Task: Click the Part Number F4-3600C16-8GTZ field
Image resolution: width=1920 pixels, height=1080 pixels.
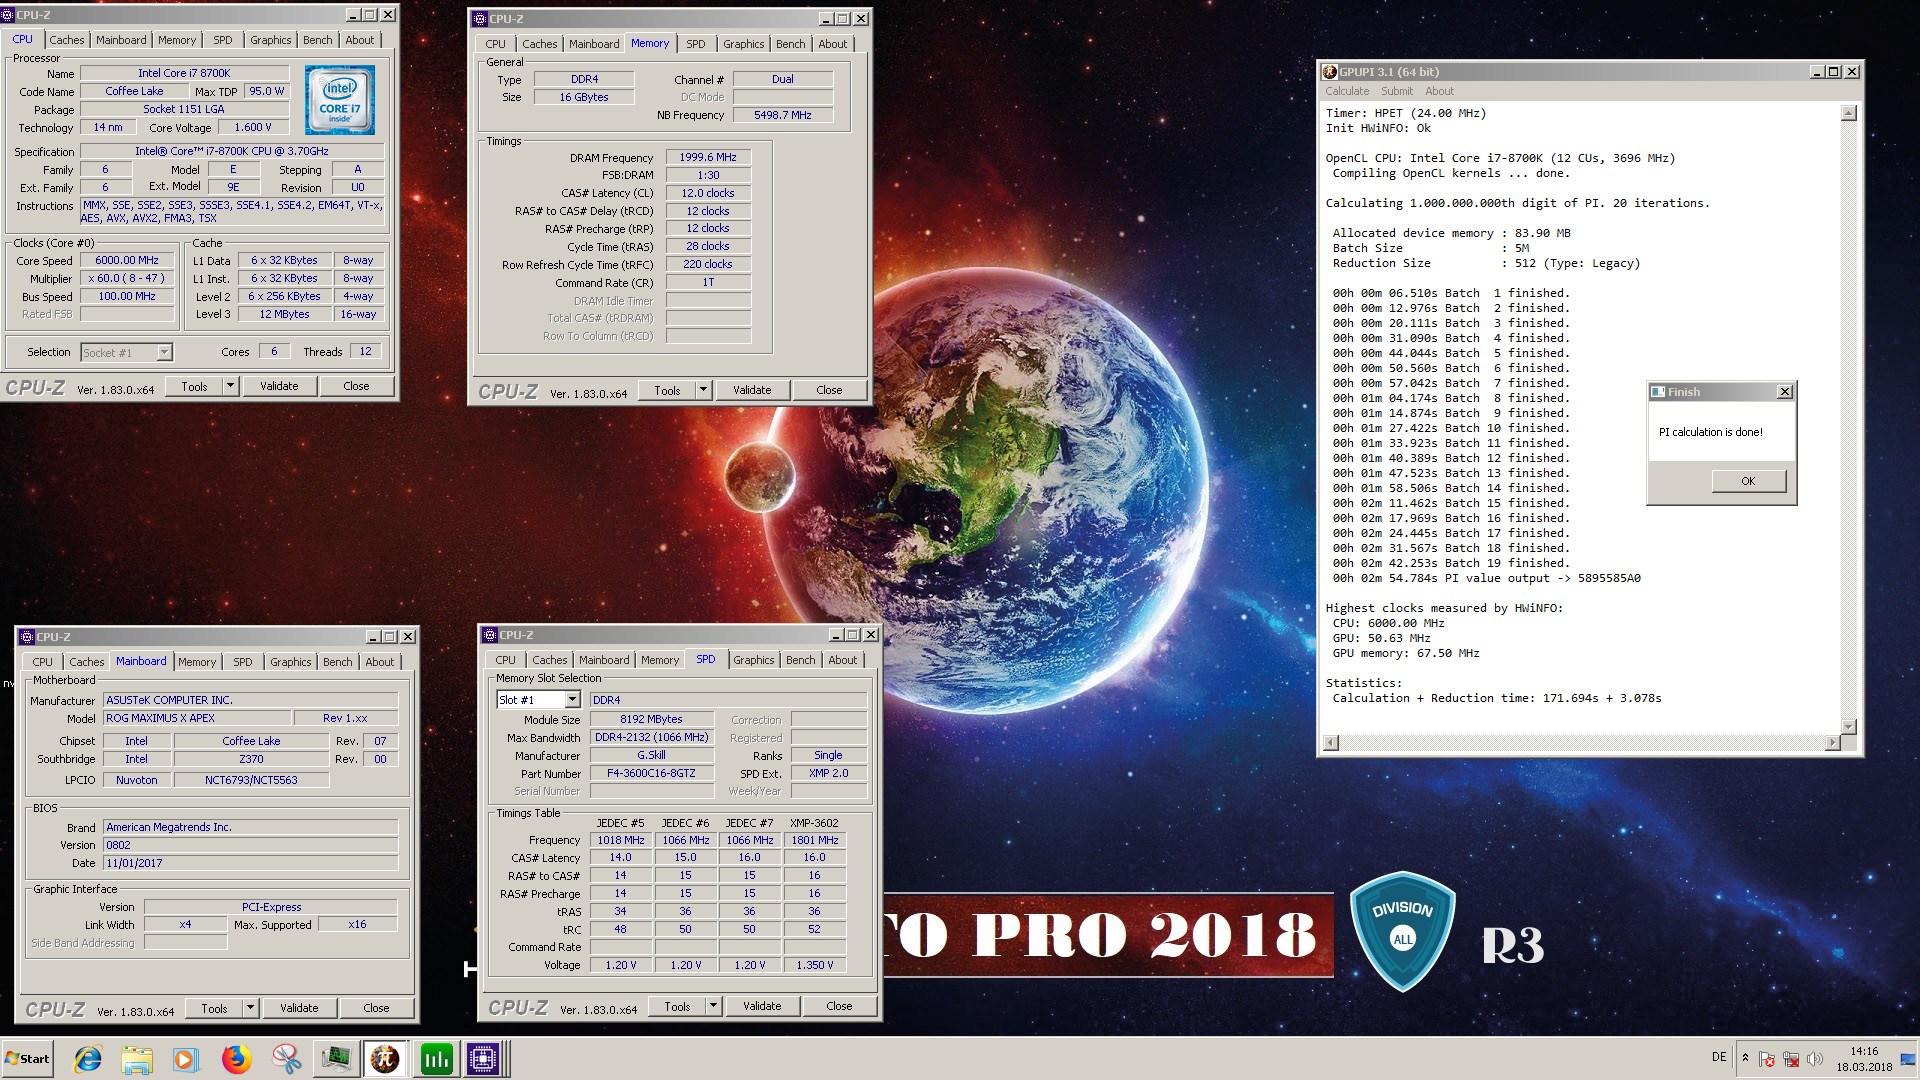Action: coord(651,773)
